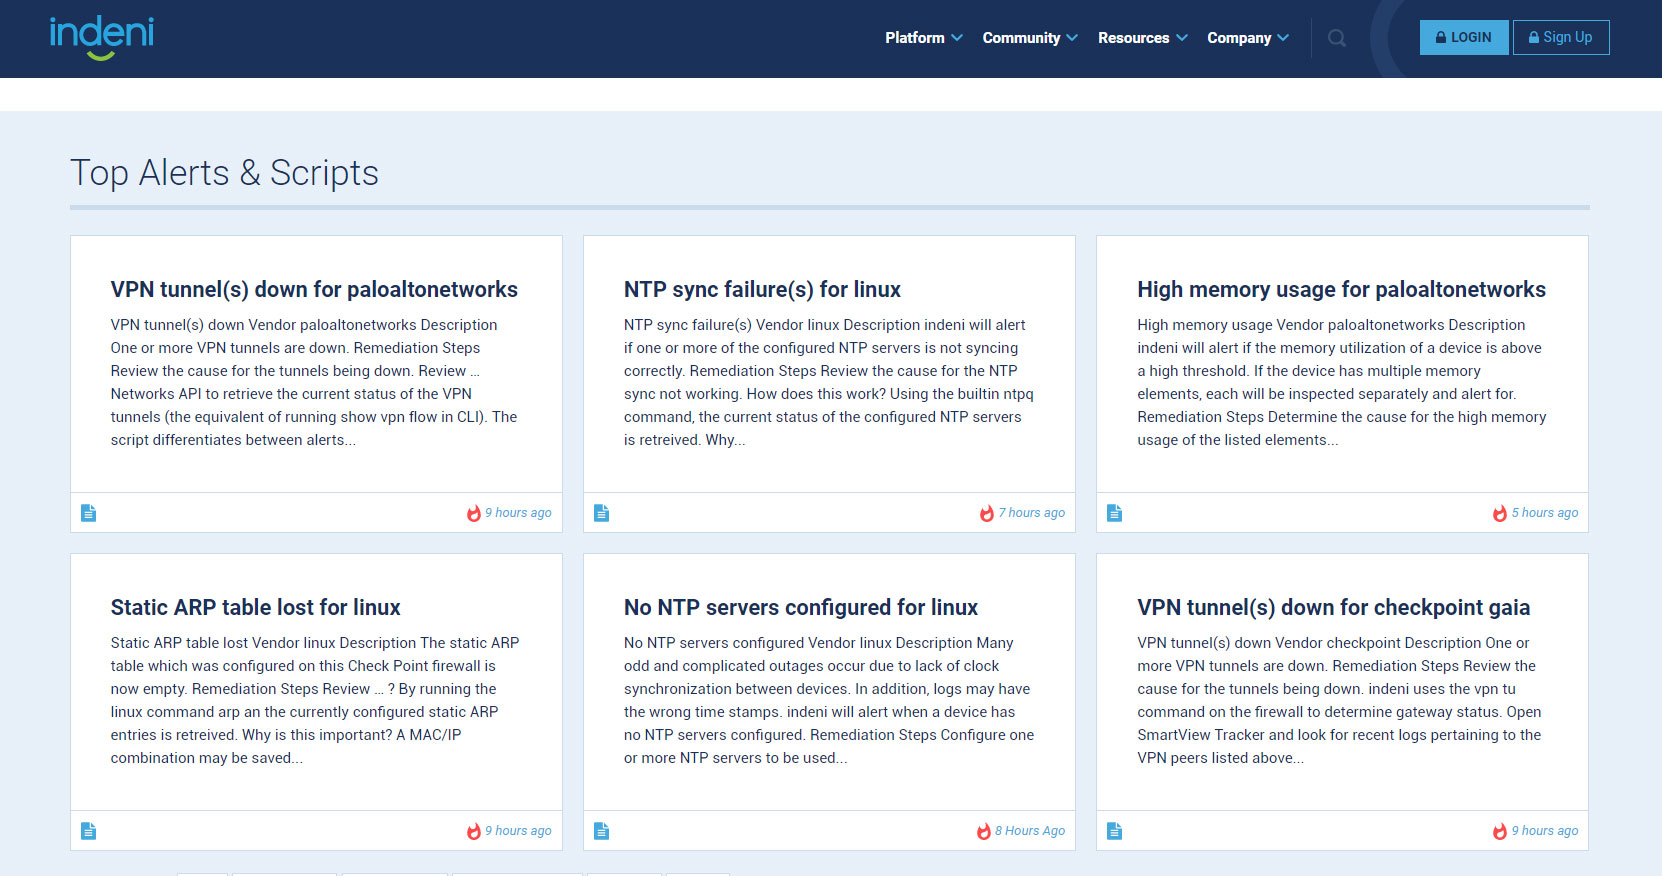Click document icon under No NTP servers card
The image size is (1662, 876).
(x=601, y=831)
